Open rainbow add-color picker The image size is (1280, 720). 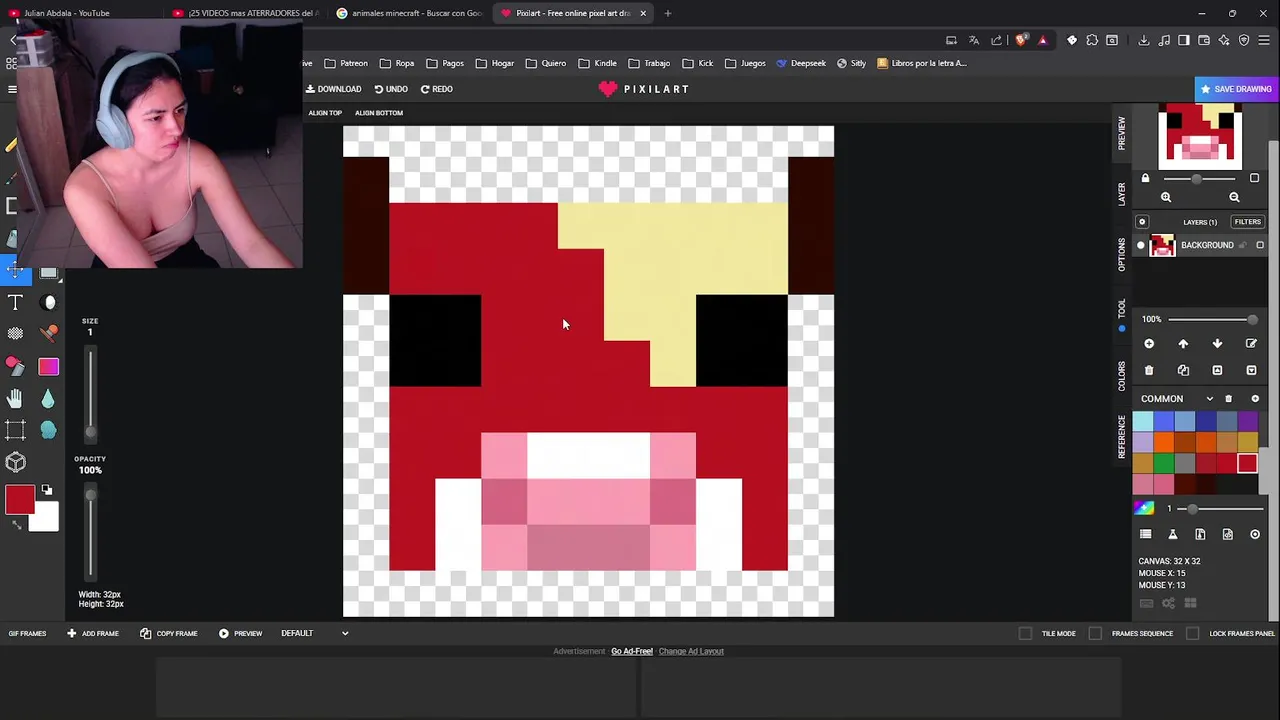click(x=1144, y=508)
